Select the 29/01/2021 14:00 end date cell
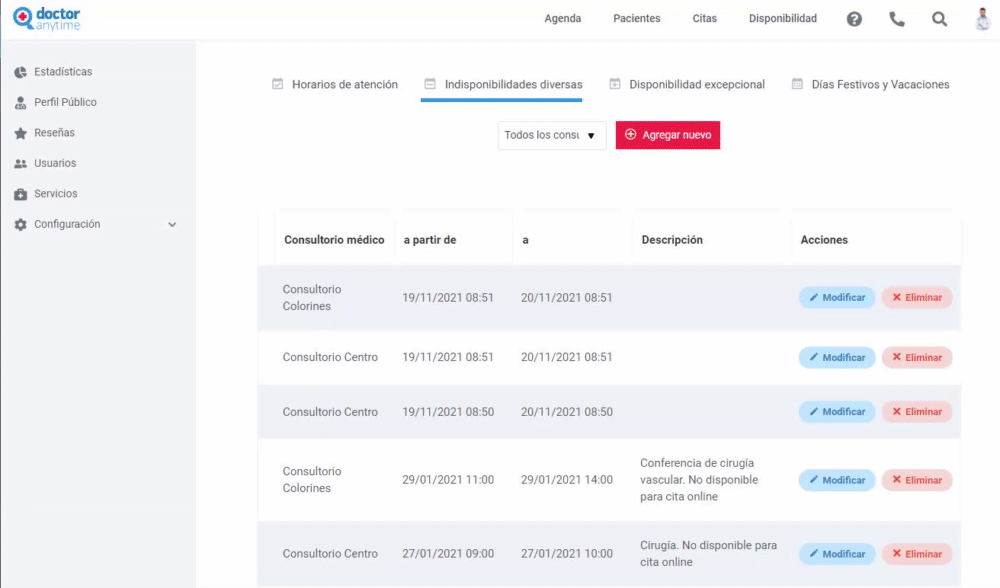1000x588 pixels. coord(566,480)
